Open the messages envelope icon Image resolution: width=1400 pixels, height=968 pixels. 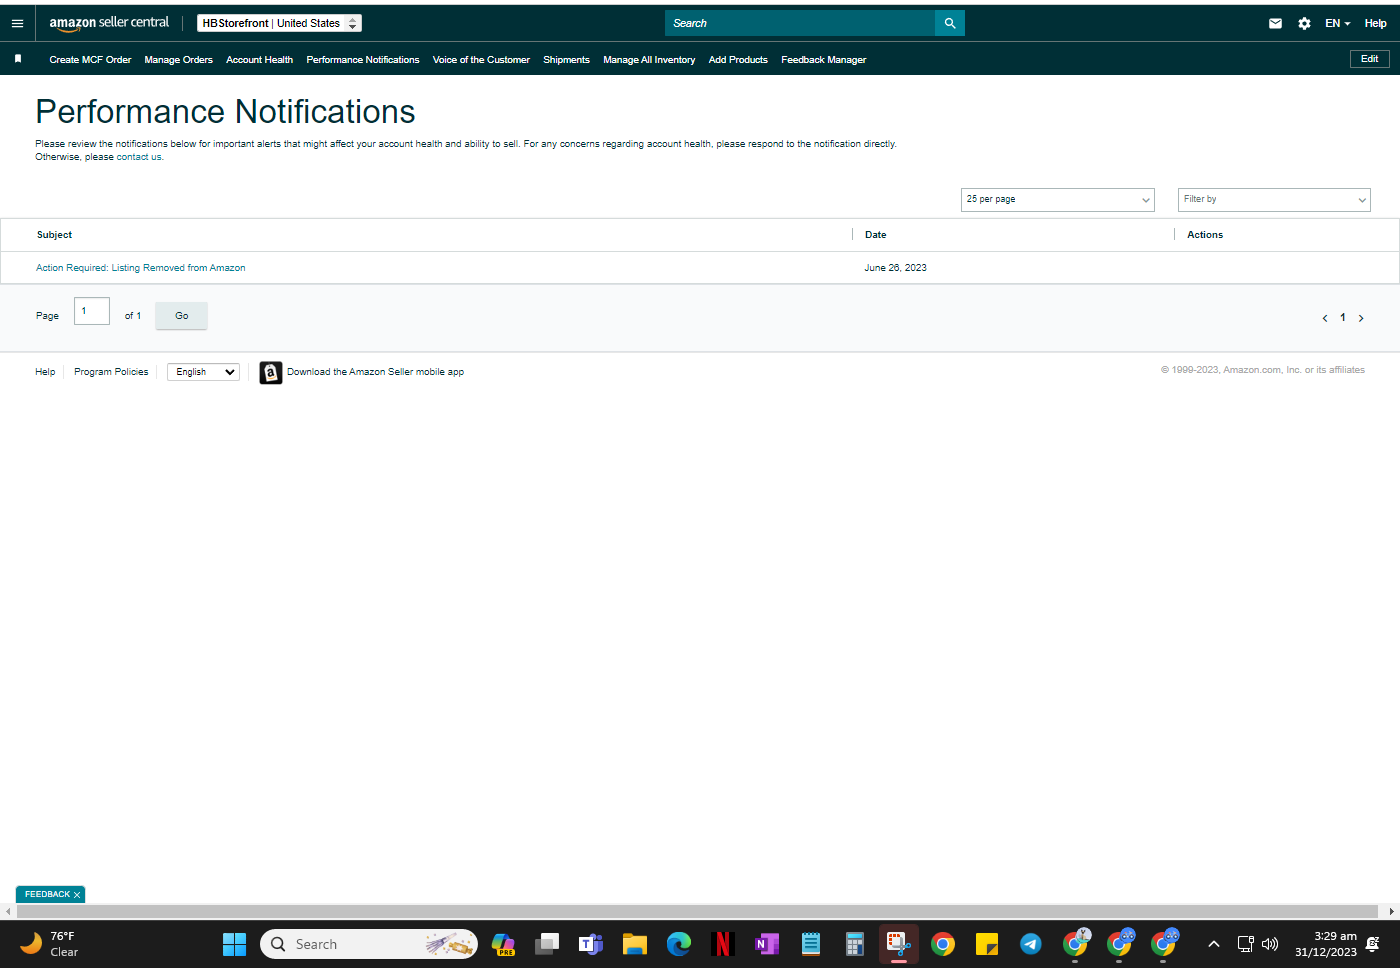[x=1275, y=23]
